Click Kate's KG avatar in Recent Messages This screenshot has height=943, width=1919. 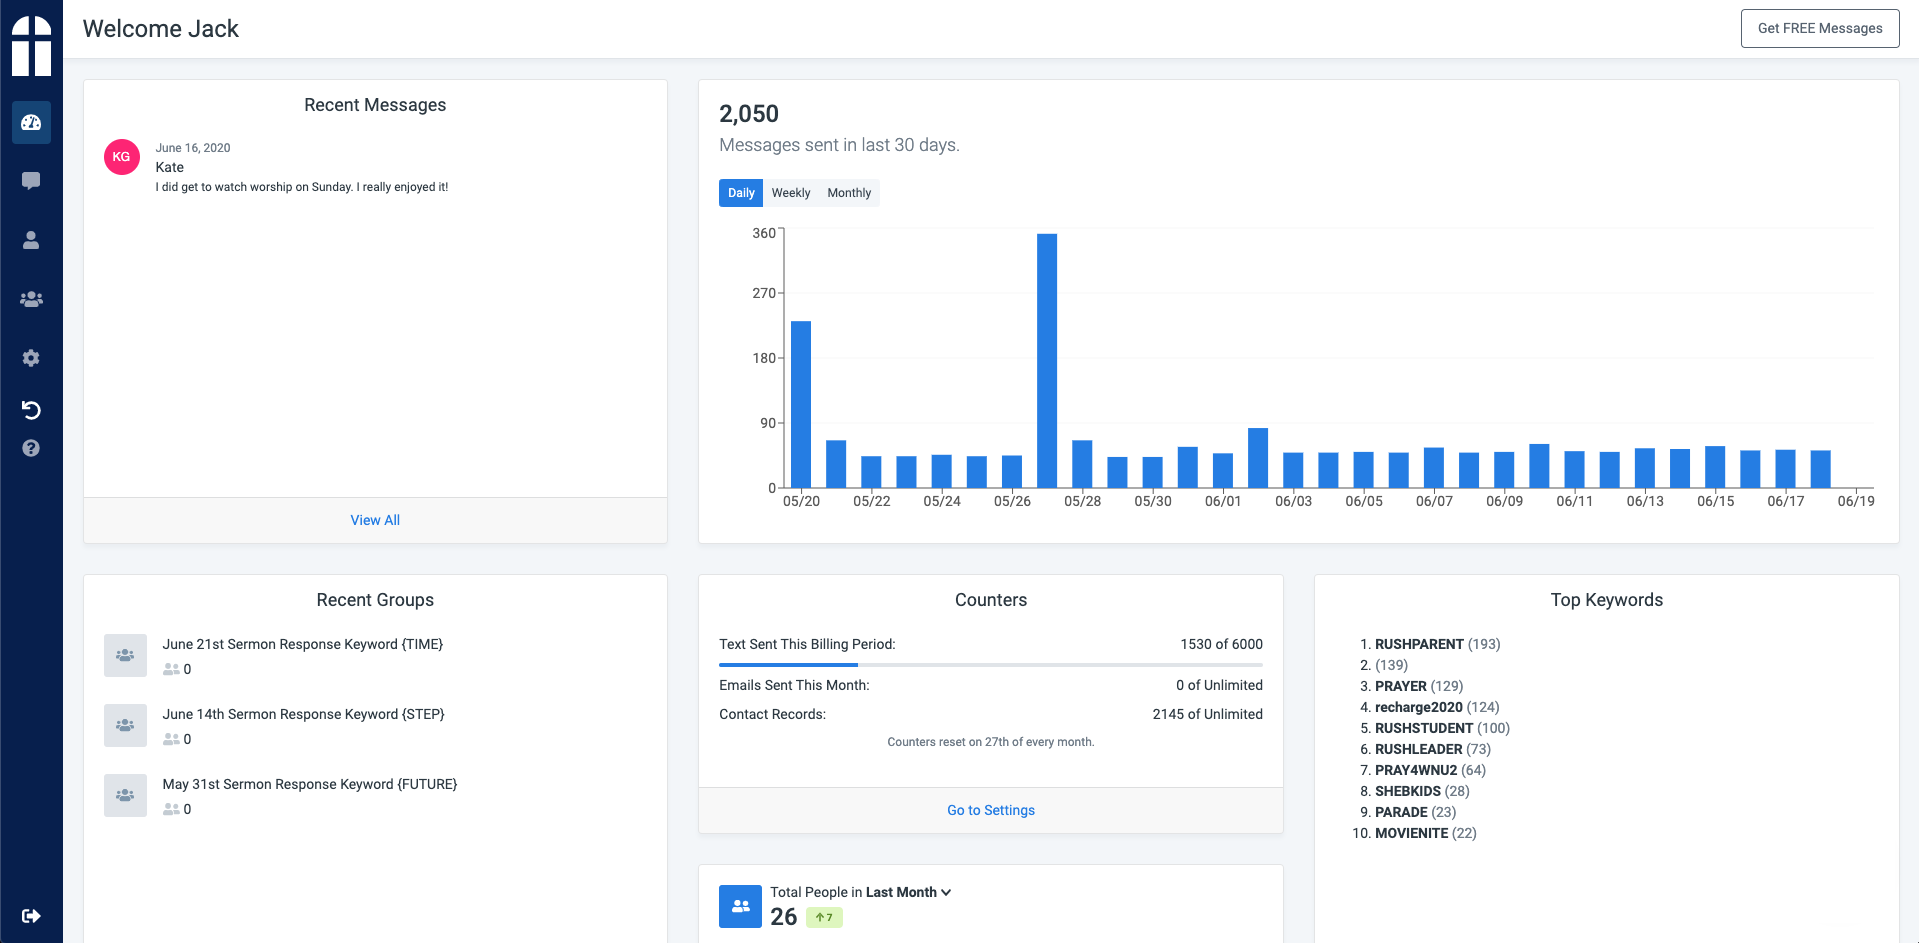pyautogui.click(x=122, y=157)
